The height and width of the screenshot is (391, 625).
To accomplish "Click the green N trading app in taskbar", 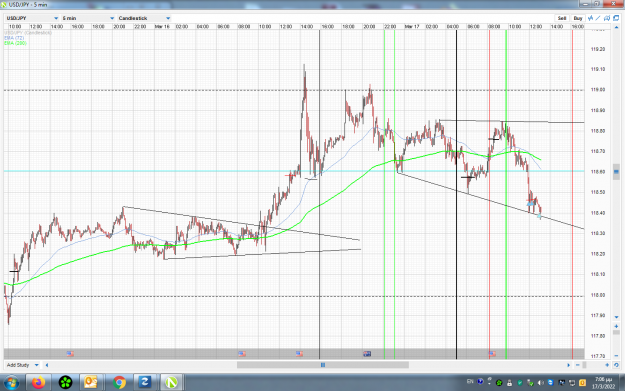I will pyautogui.click(x=171, y=383).
